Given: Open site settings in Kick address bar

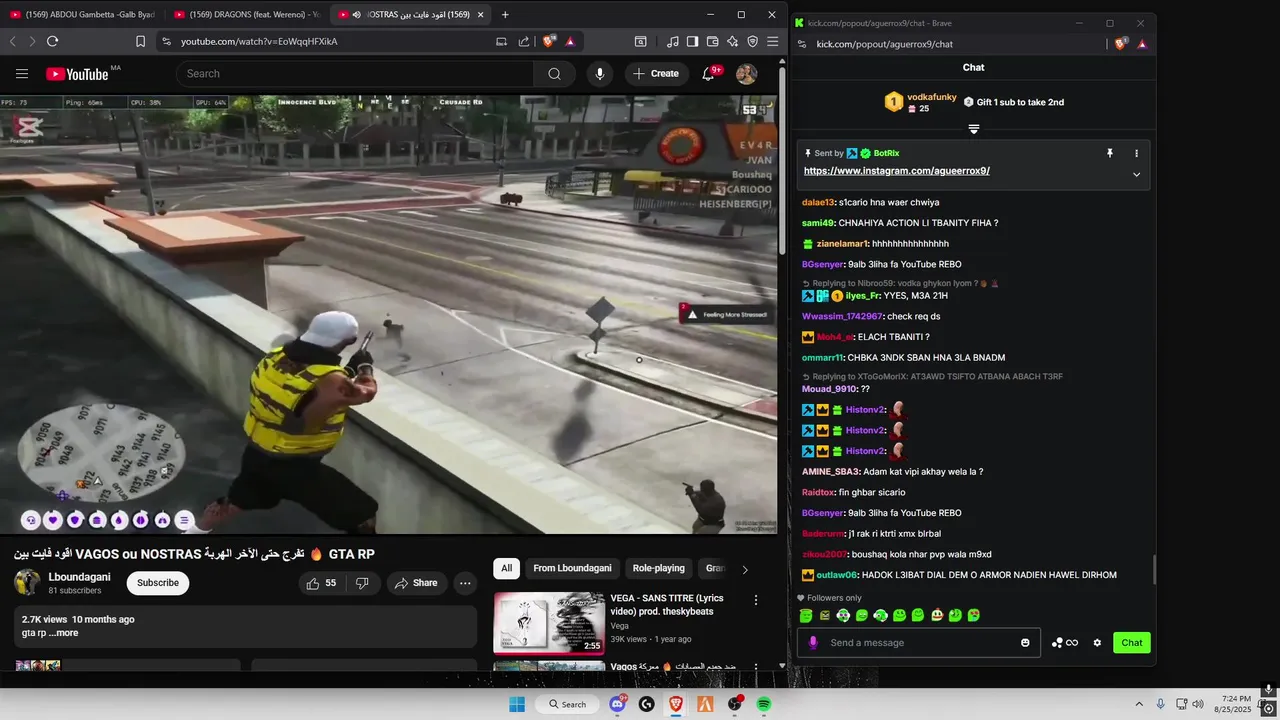Looking at the screenshot, I should click(803, 44).
